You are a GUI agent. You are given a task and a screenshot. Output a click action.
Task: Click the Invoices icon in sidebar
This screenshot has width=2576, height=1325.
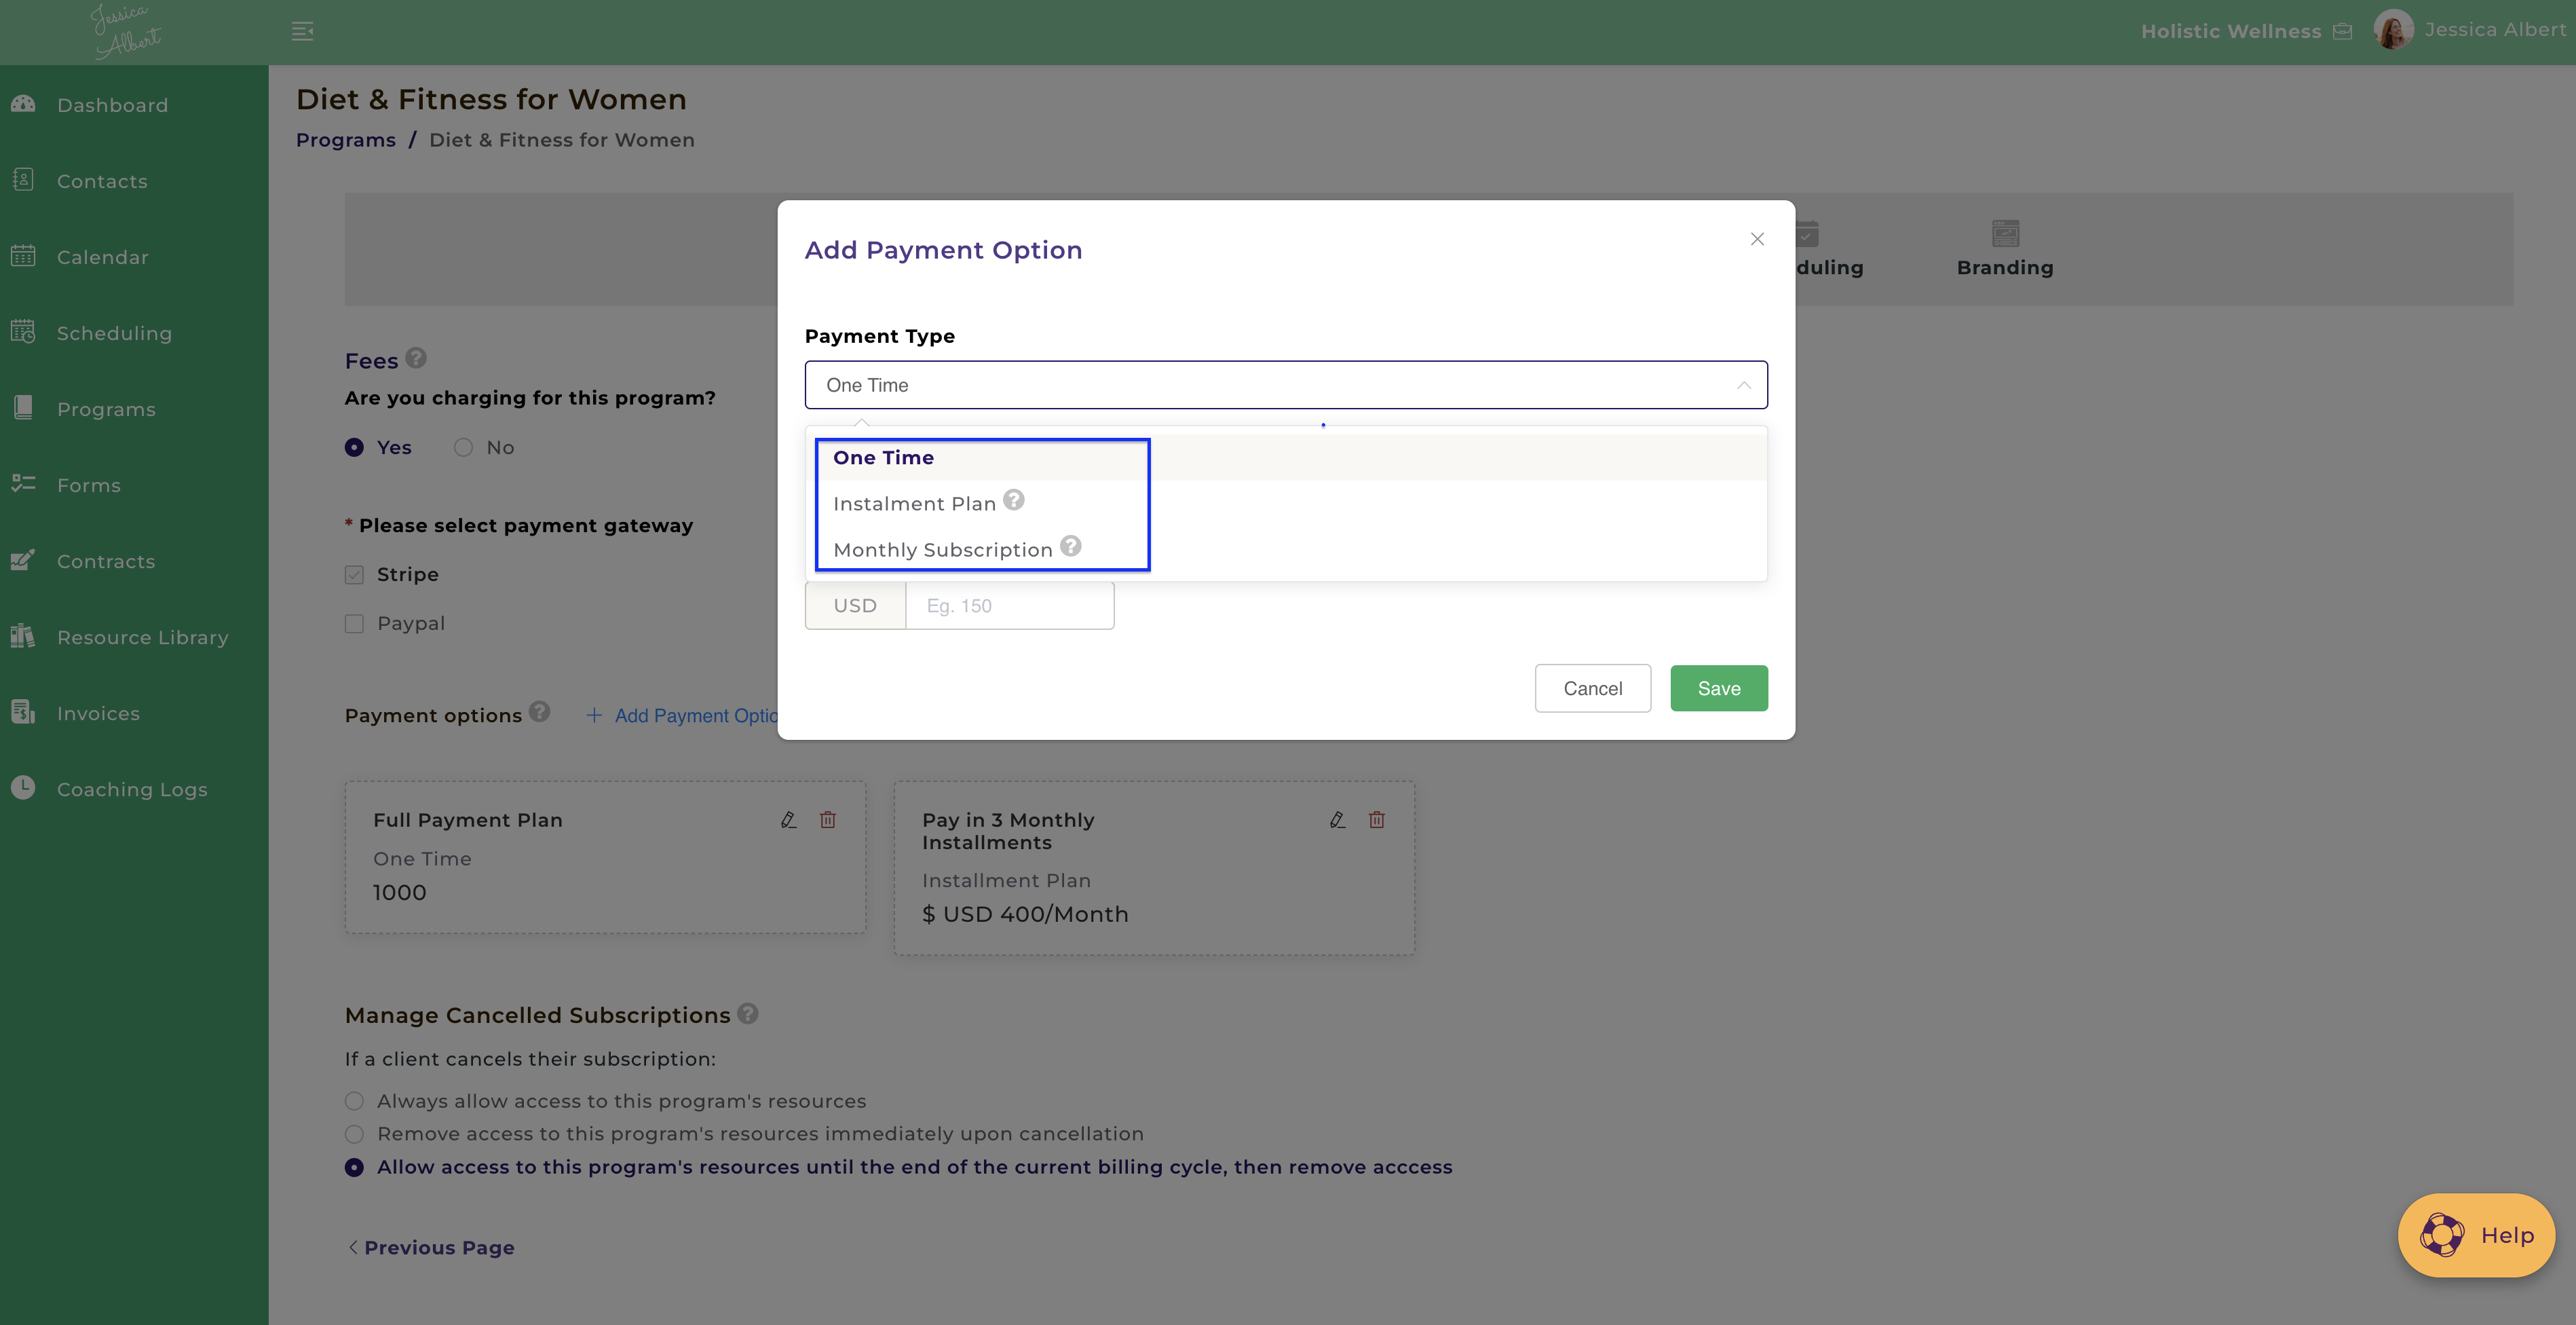click(x=23, y=712)
